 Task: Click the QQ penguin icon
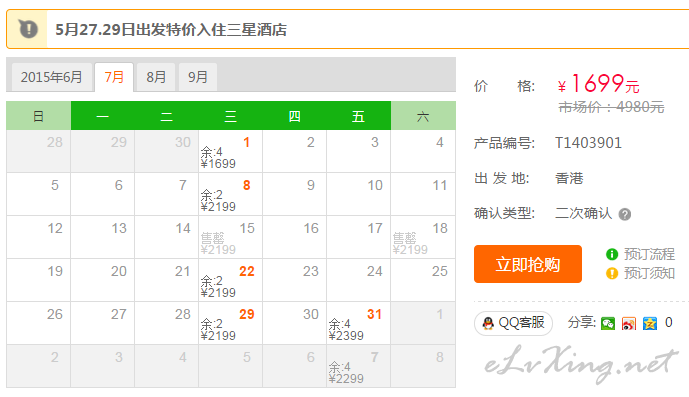(x=488, y=323)
